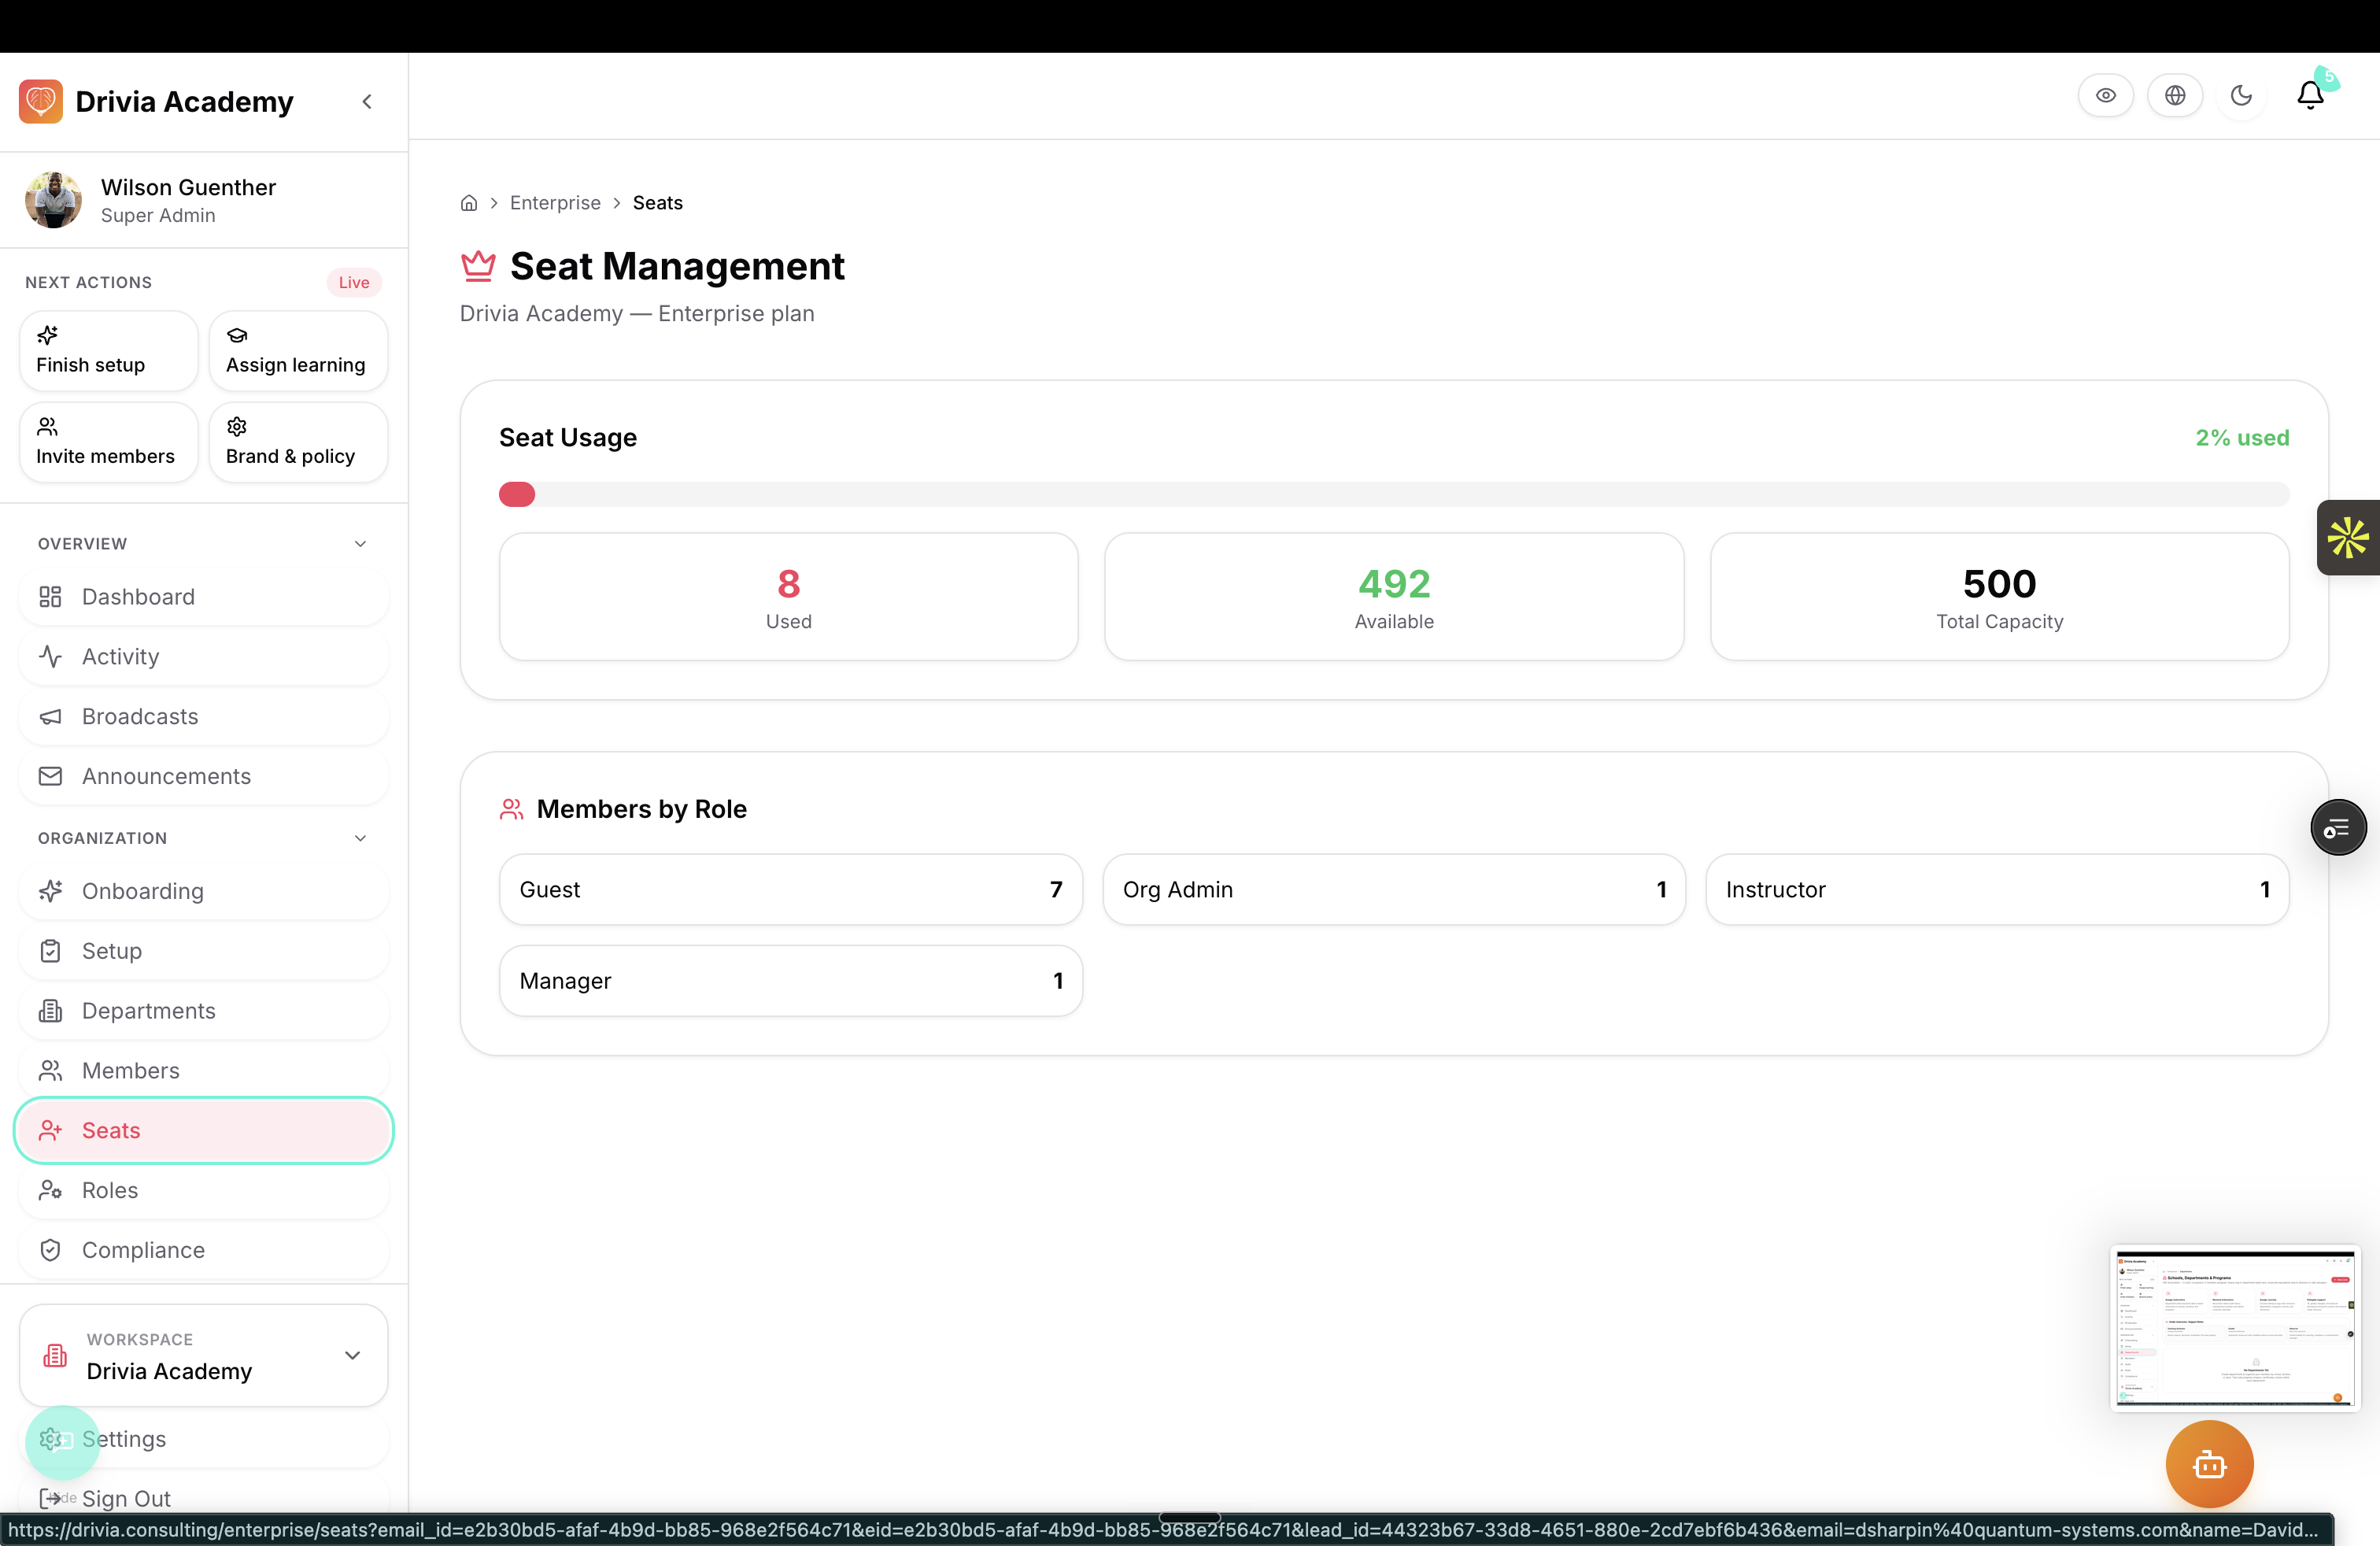Click the Members by Role people icon
Image resolution: width=2380 pixels, height=1546 pixels.
tap(511, 809)
